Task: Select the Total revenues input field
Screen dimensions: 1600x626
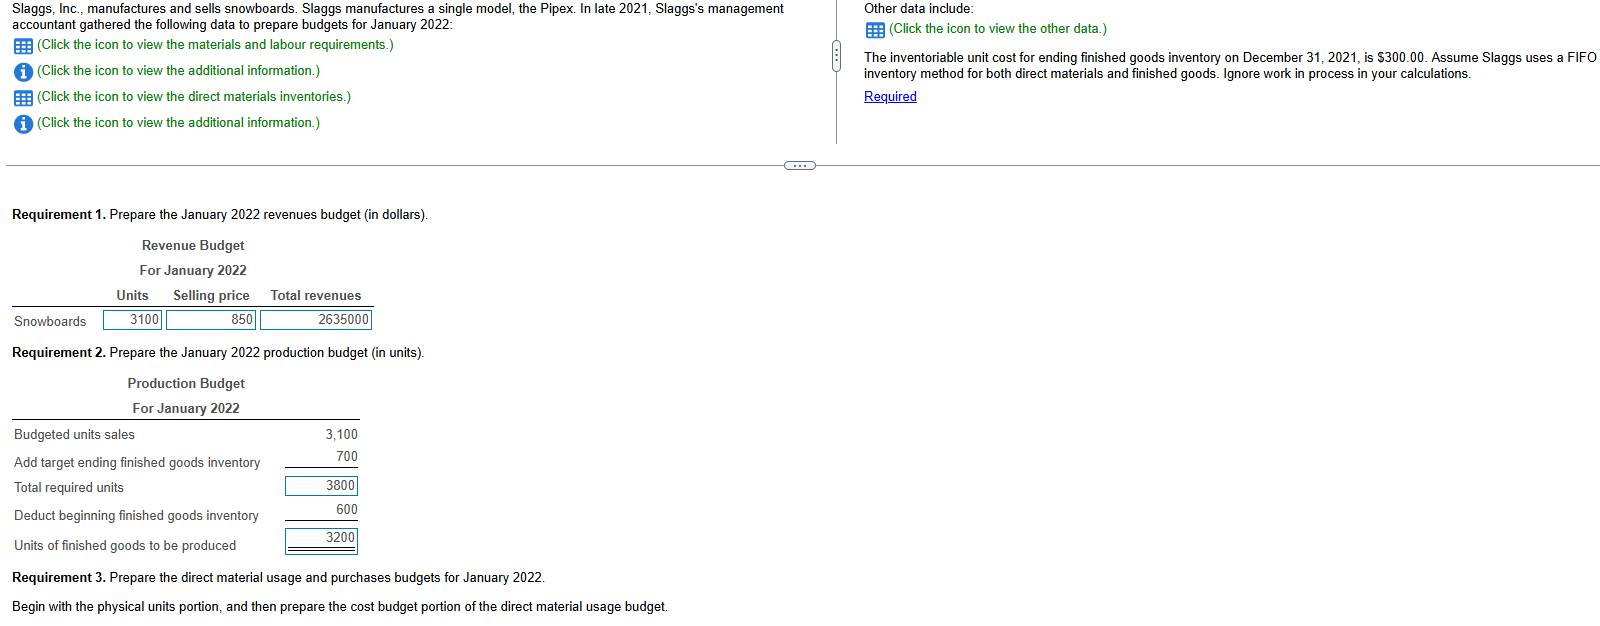Action: click(316, 320)
